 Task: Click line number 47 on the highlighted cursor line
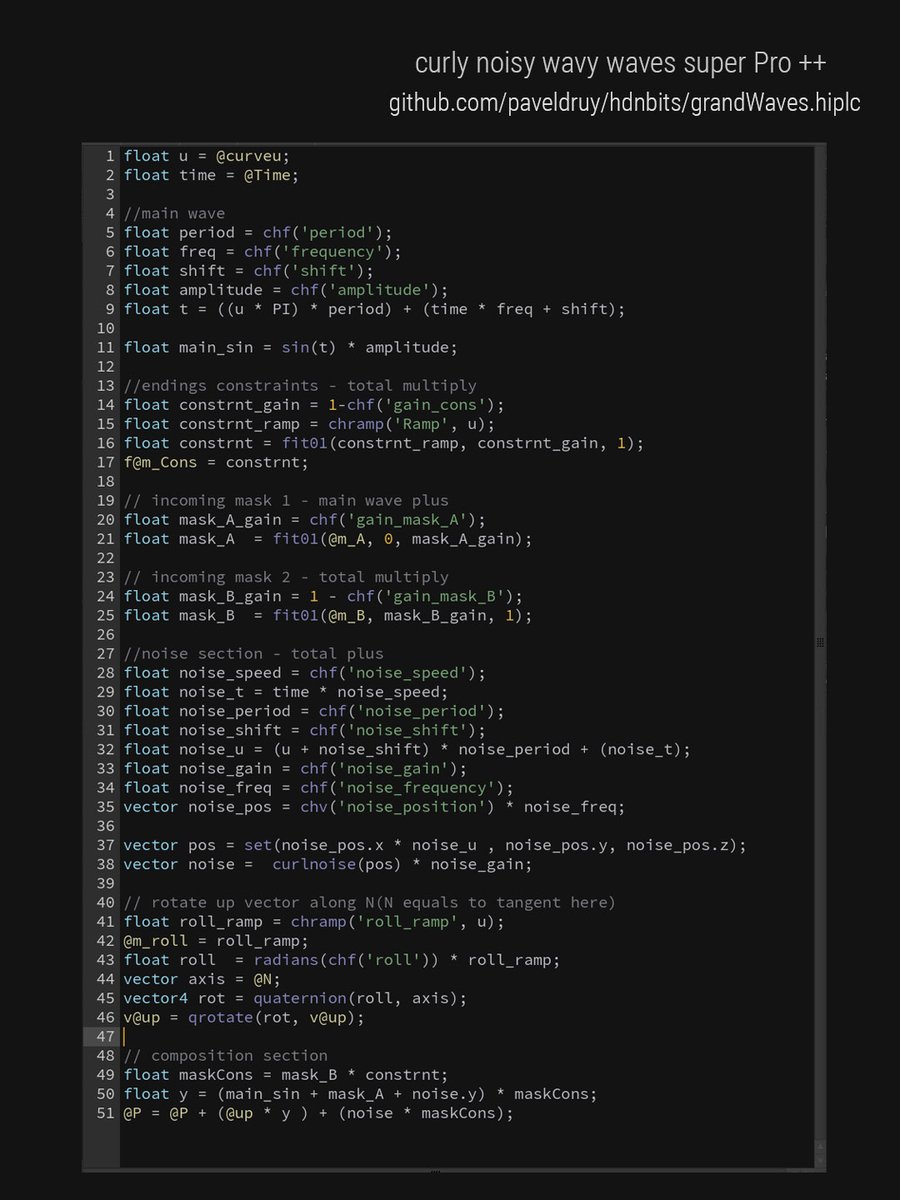tap(105, 1036)
